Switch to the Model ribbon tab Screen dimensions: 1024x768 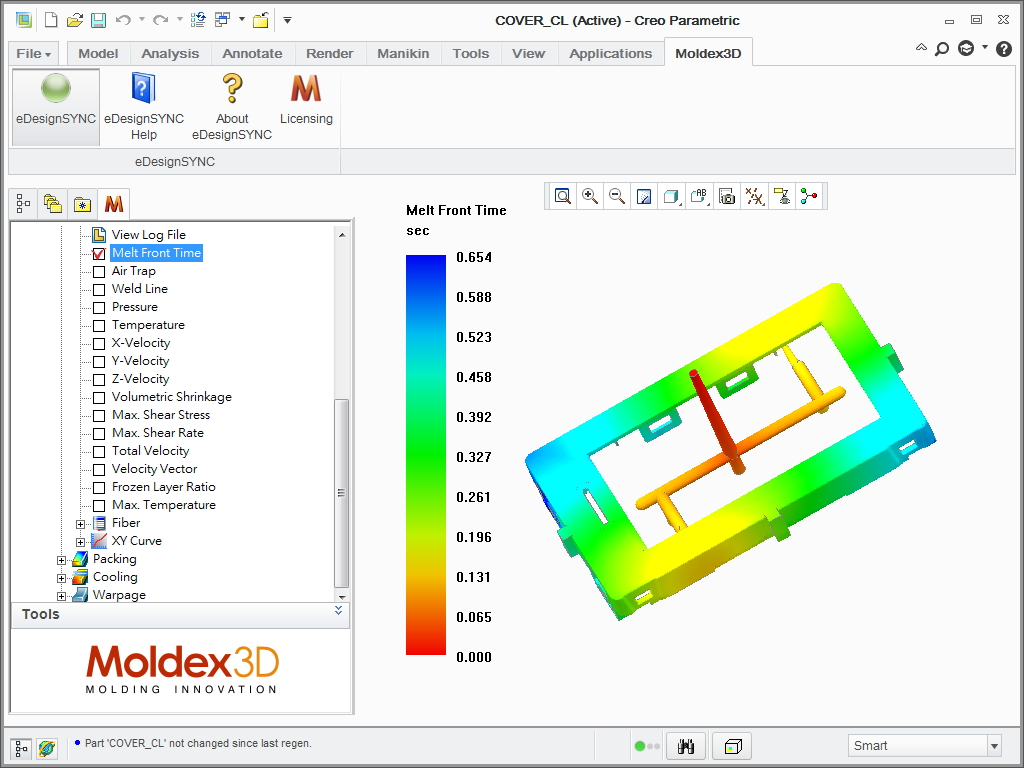(x=98, y=54)
